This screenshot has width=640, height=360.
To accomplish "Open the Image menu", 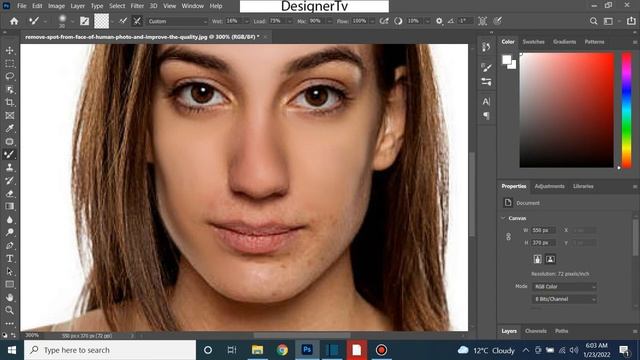I will (56, 6).
